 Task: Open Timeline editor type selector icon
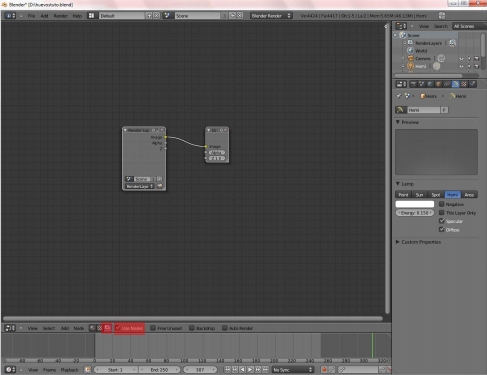(10, 369)
